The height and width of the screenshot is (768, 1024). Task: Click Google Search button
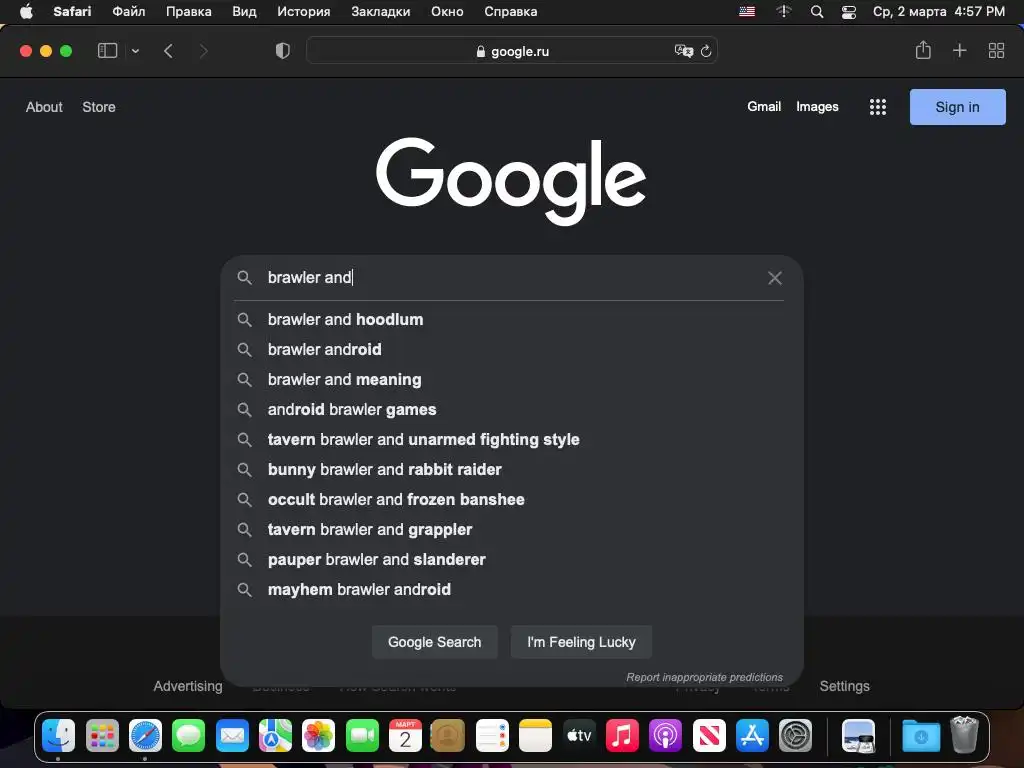[434, 642]
